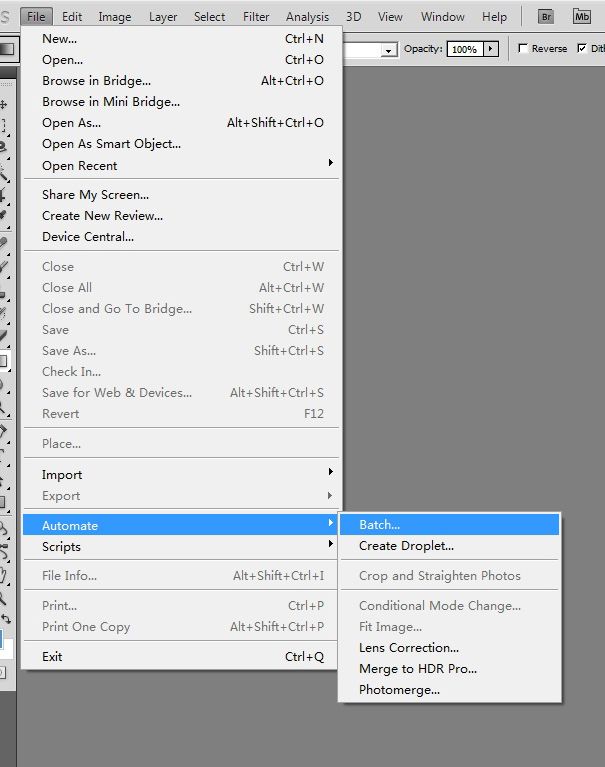Open the options bar mode dropdown arrow
Image resolution: width=605 pixels, height=767 pixels.
[388, 50]
